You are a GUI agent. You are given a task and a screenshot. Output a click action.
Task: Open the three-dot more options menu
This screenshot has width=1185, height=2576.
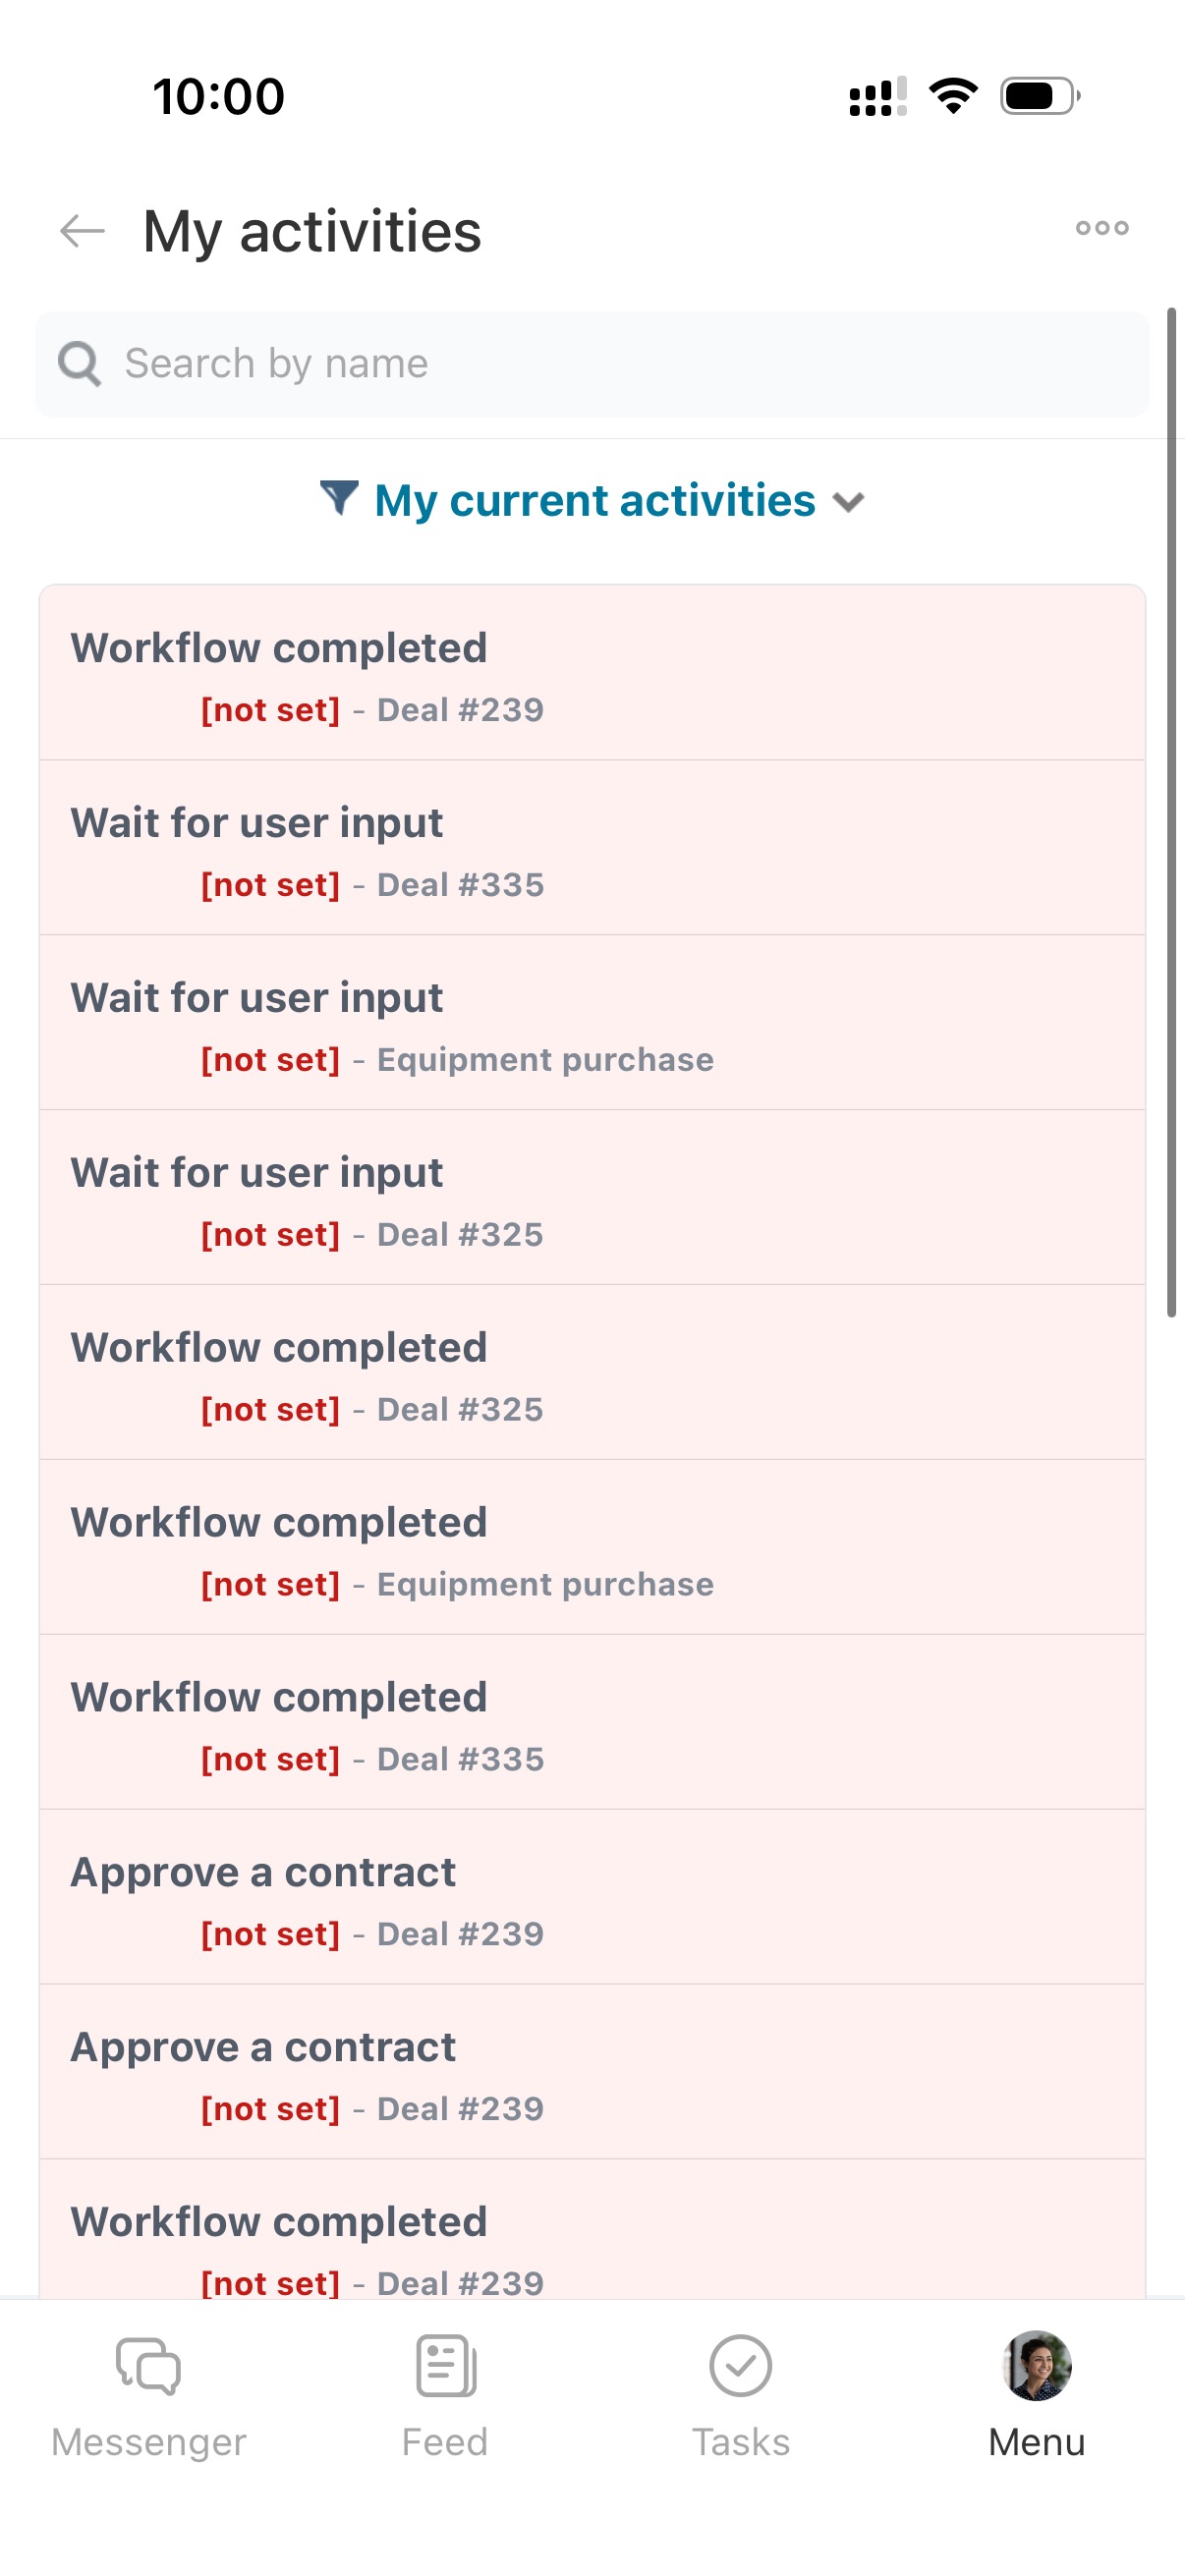[x=1101, y=229]
